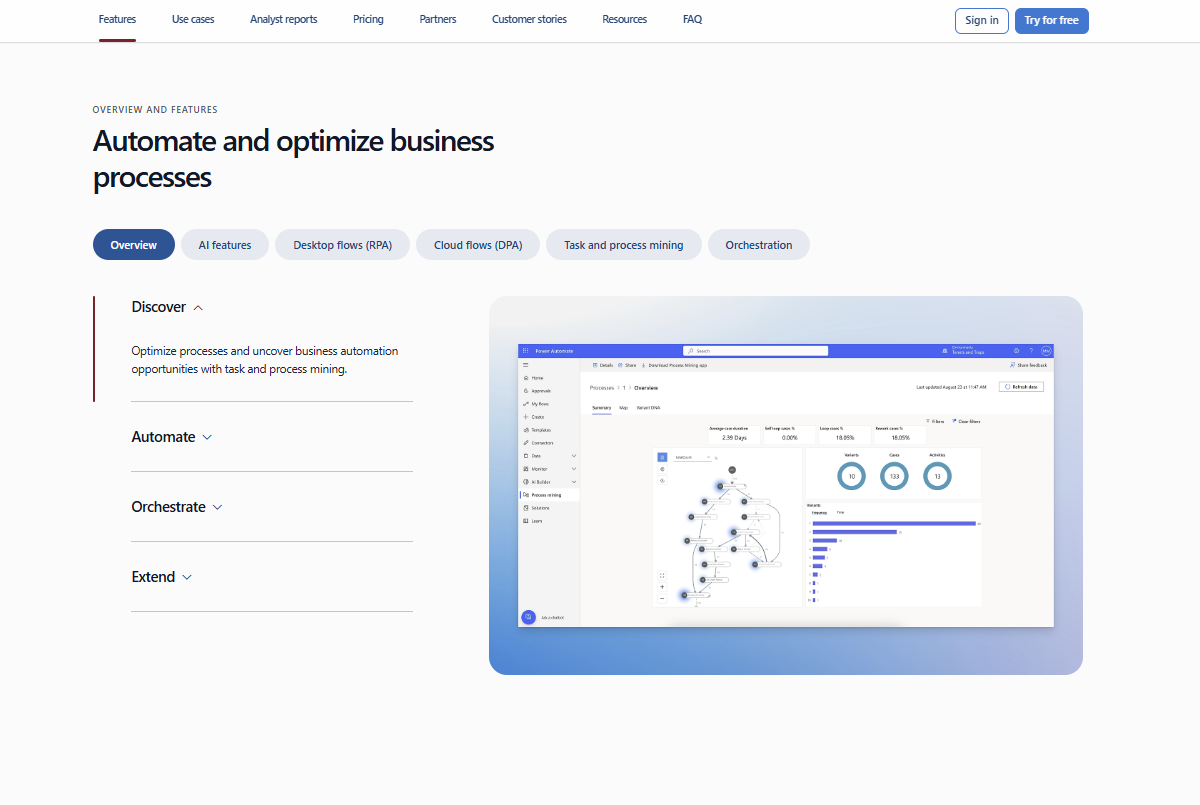Switch to the Map tab
This screenshot has width=1200, height=805.
[x=622, y=407]
